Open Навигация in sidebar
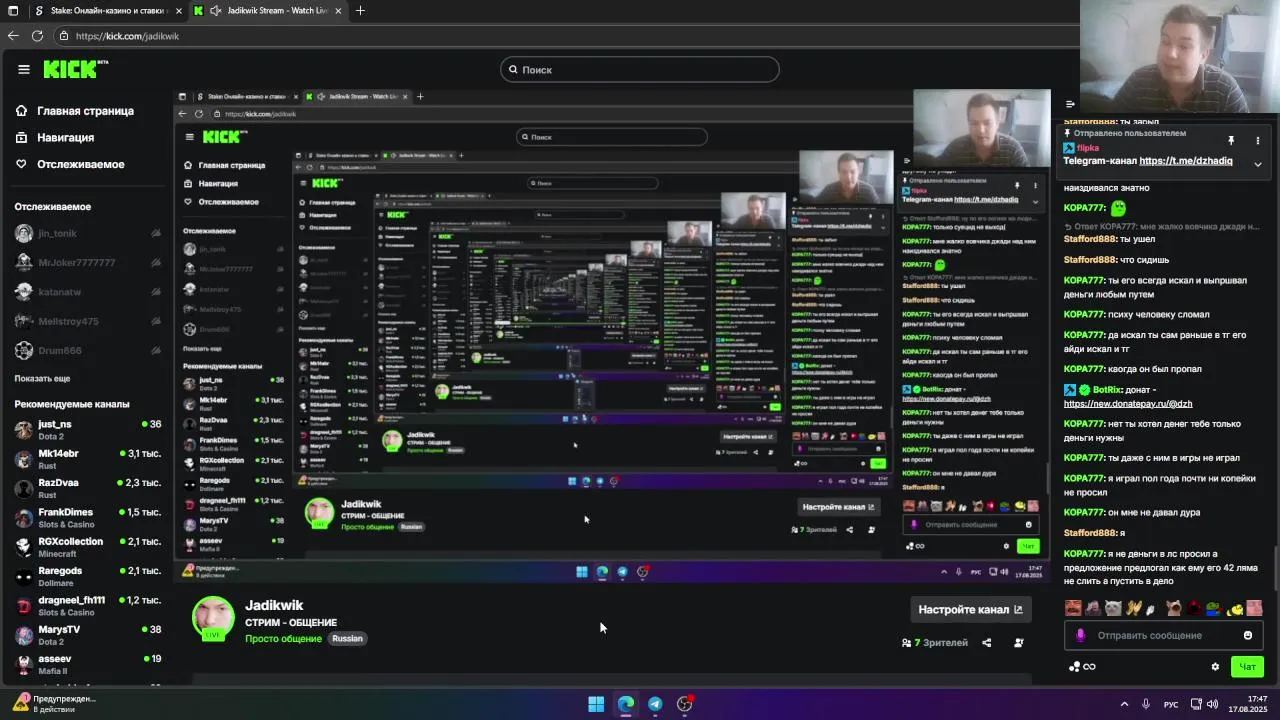The width and height of the screenshot is (1280, 720). 56,137
